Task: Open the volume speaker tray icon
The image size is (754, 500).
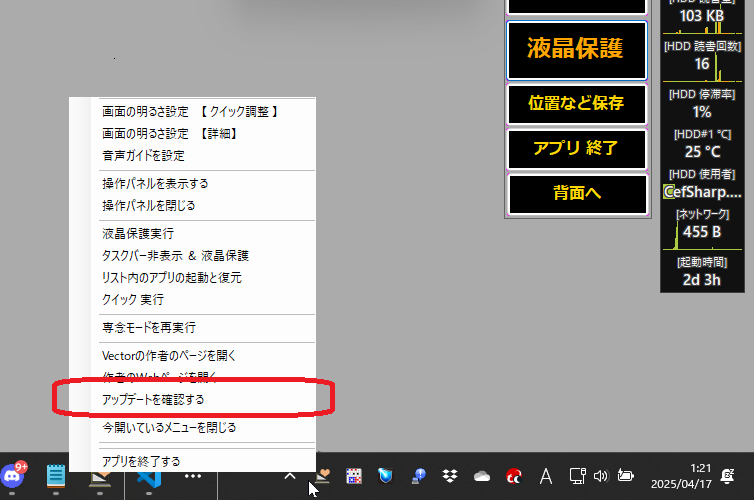Action: [x=601, y=476]
